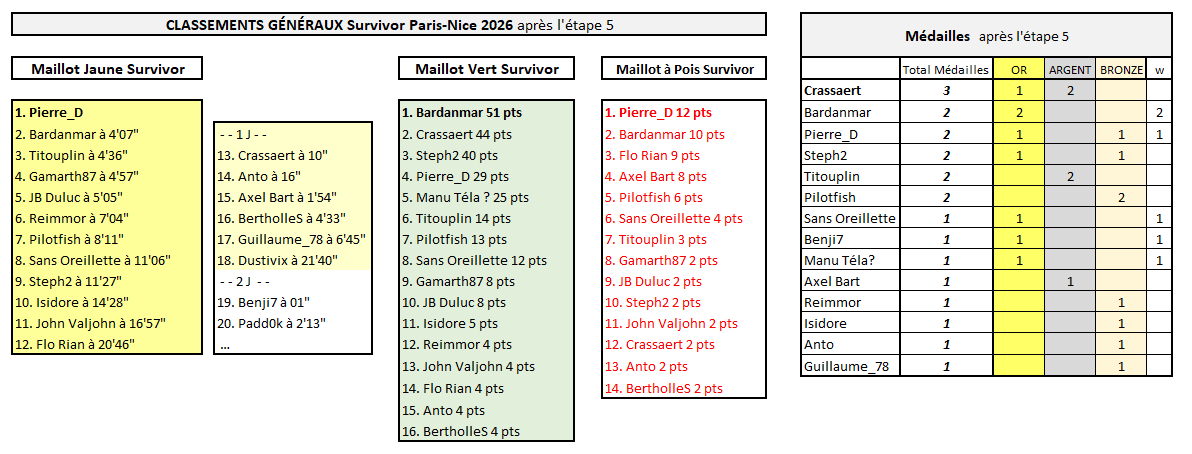This screenshot has height=454, width=1192.
Task: Click the CLASSEMENTS GÉNÉRAUX title banner
Action: 389,25
